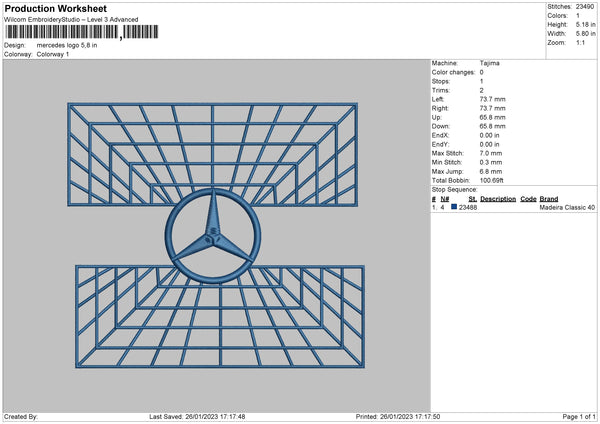Click the Max Jump value 6.8 mm

tap(491, 172)
